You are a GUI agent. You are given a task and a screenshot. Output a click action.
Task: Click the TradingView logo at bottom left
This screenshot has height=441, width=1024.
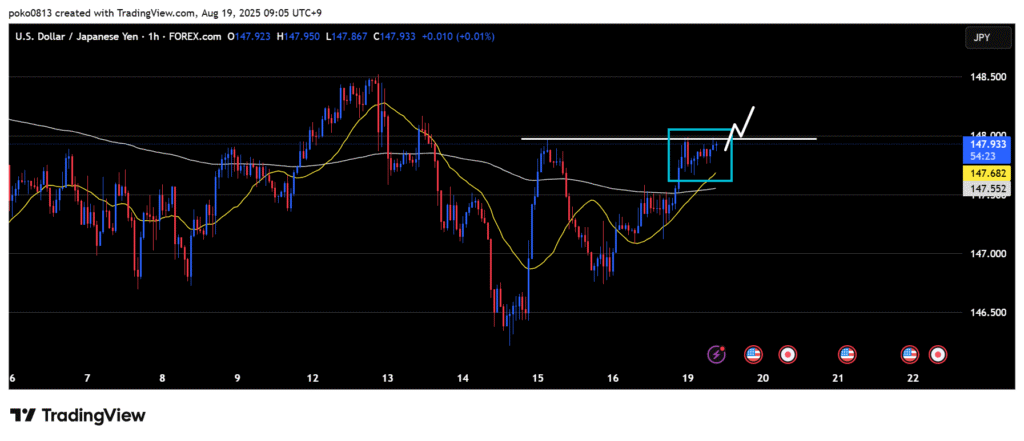point(78,415)
